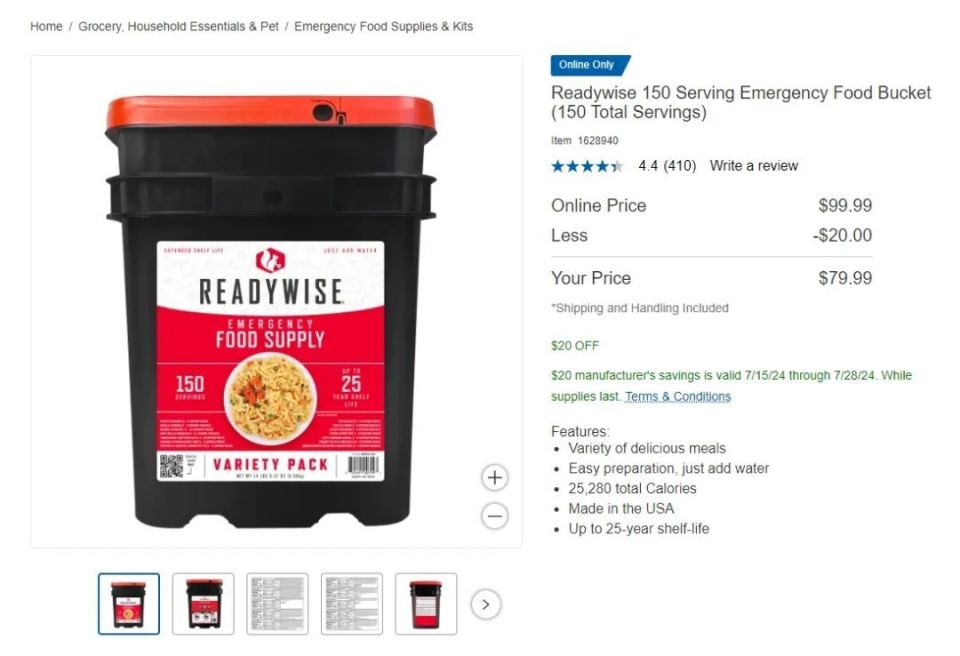Click the 4.4 rating number

[x=648, y=166]
